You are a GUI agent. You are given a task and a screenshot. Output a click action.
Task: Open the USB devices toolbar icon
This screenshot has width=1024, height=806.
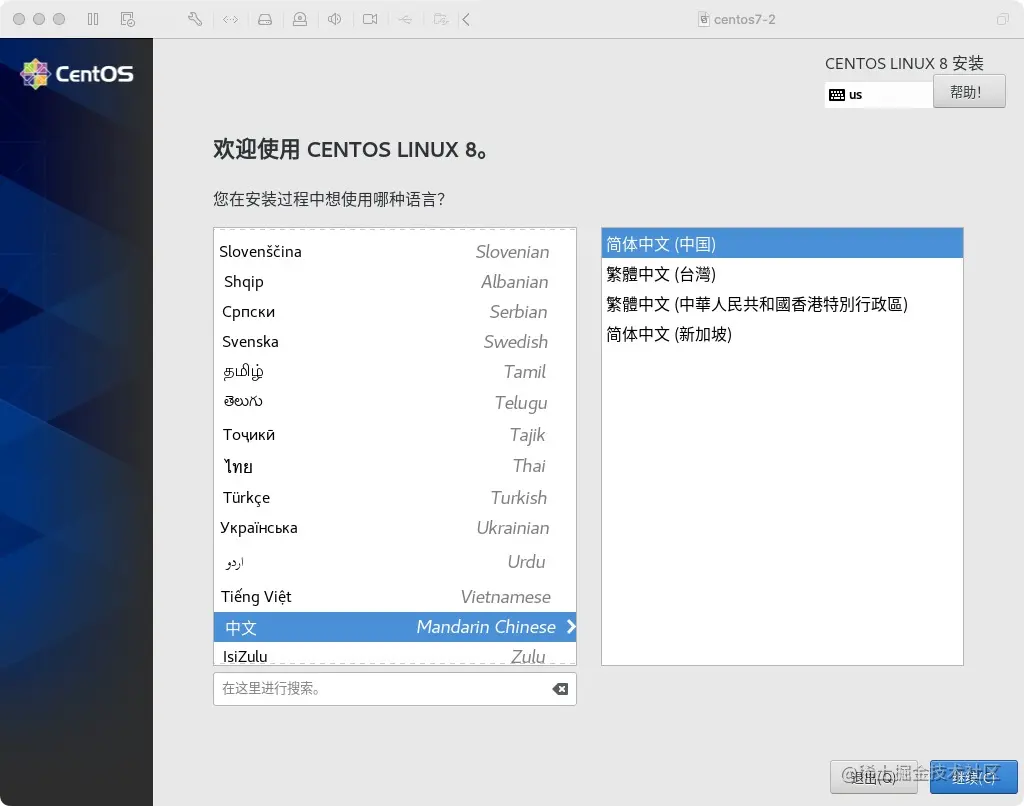point(404,18)
